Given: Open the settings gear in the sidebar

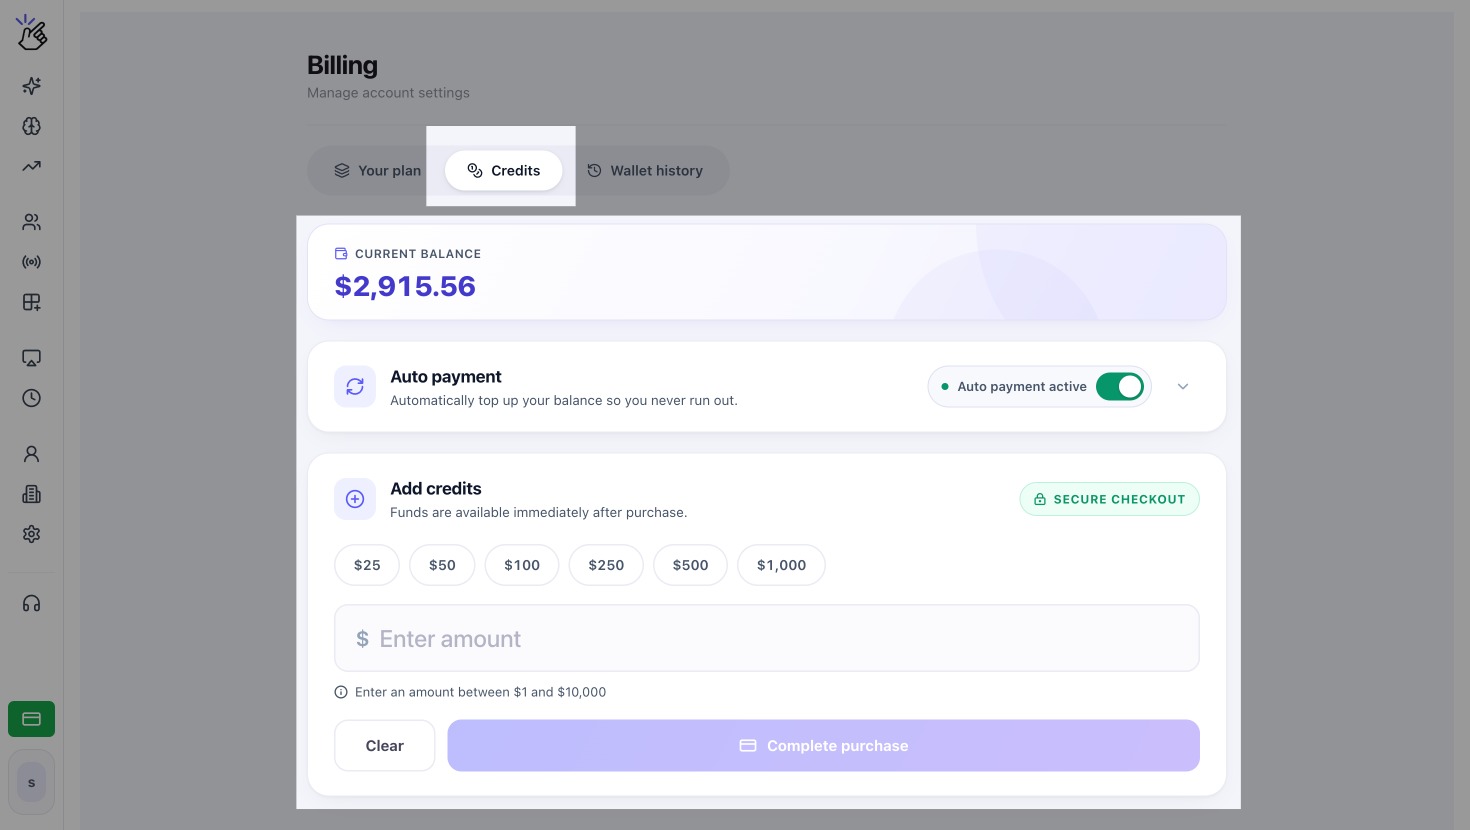Looking at the screenshot, I should (32, 534).
